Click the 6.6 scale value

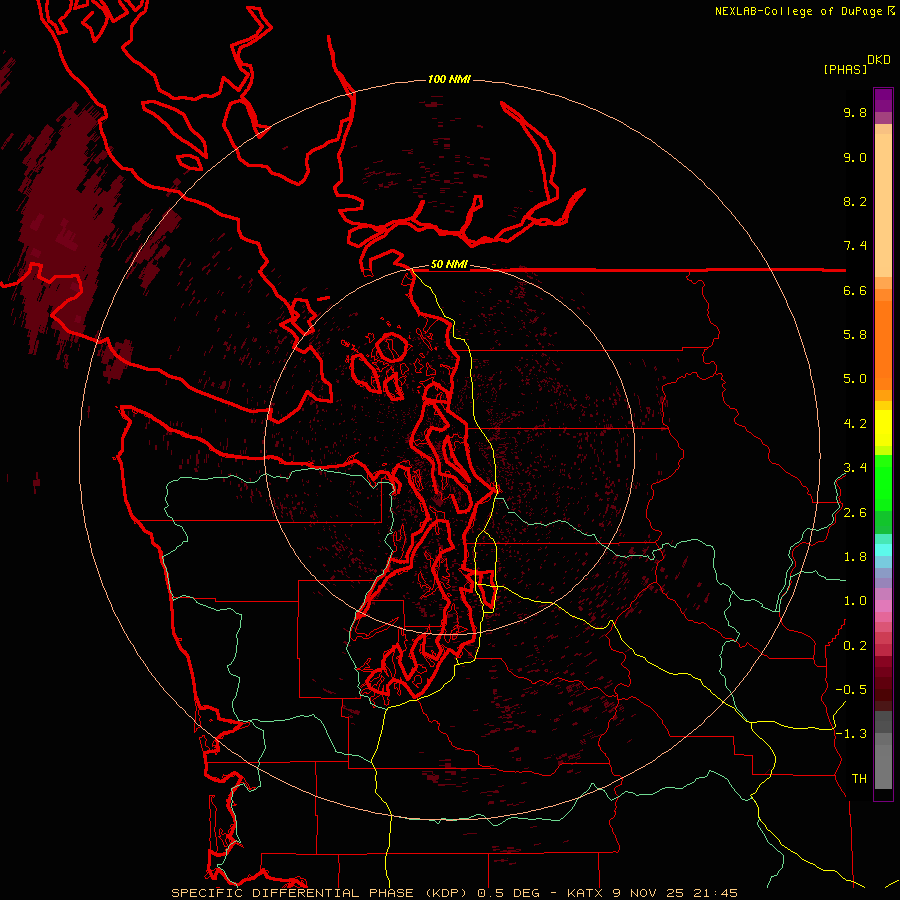coord(855,290)
